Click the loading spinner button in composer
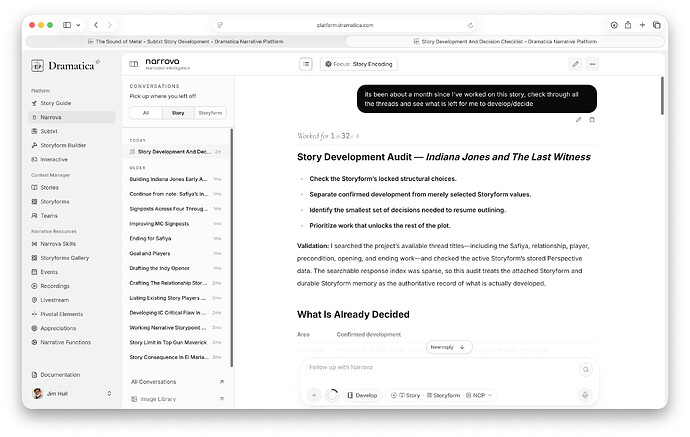The width and height of the screenshot is (690, 437). (332, 395)
